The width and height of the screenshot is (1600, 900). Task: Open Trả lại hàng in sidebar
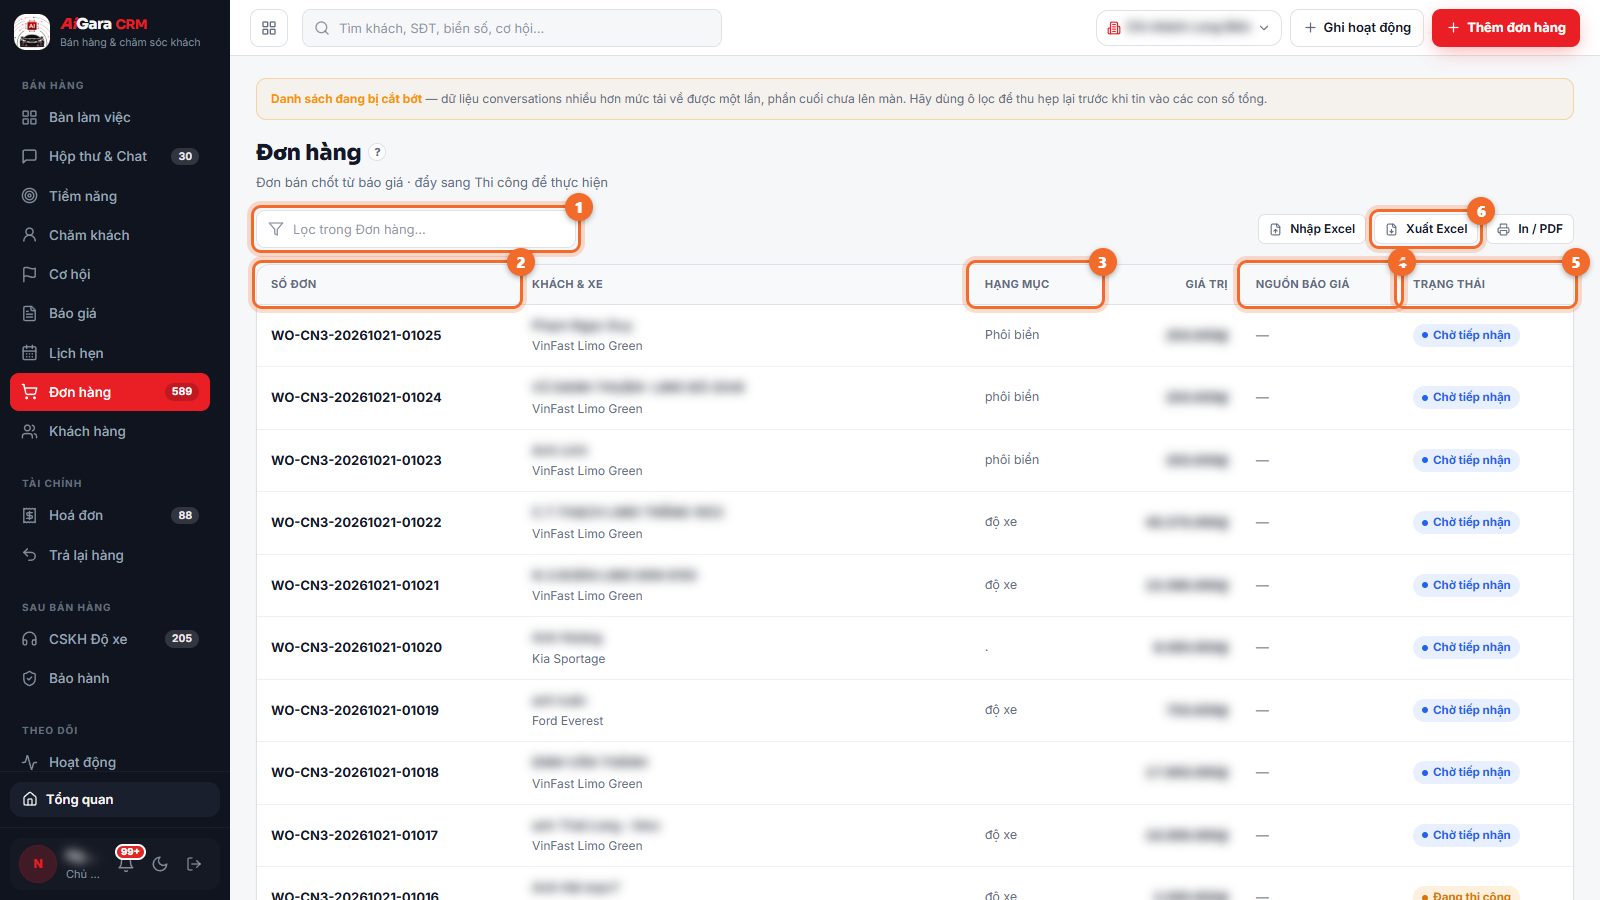[110, 555]
